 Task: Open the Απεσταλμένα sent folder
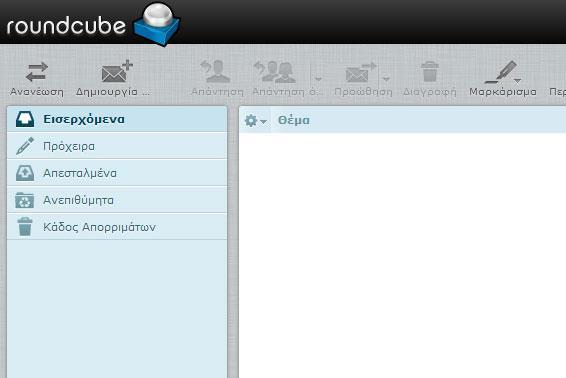117,173
